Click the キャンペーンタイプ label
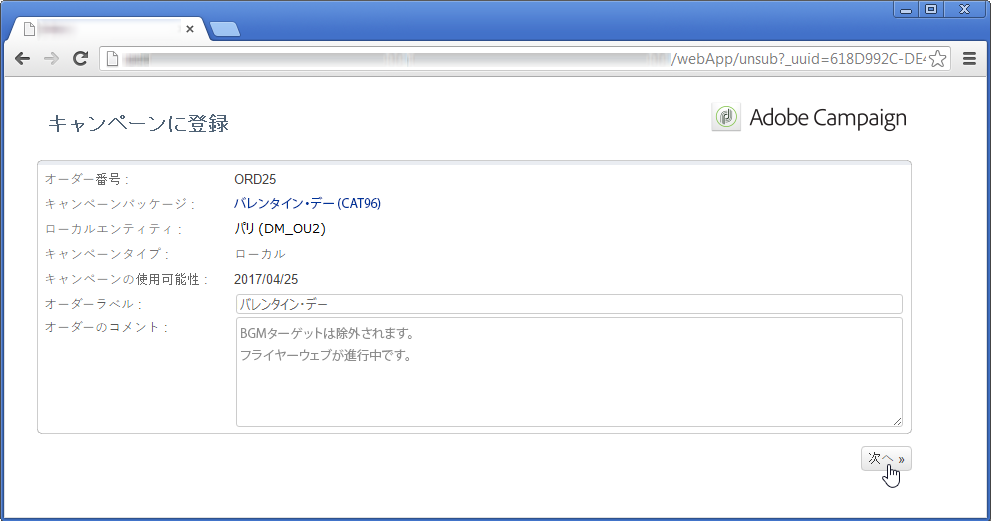The image size is (994, 522). click(106, 254)
